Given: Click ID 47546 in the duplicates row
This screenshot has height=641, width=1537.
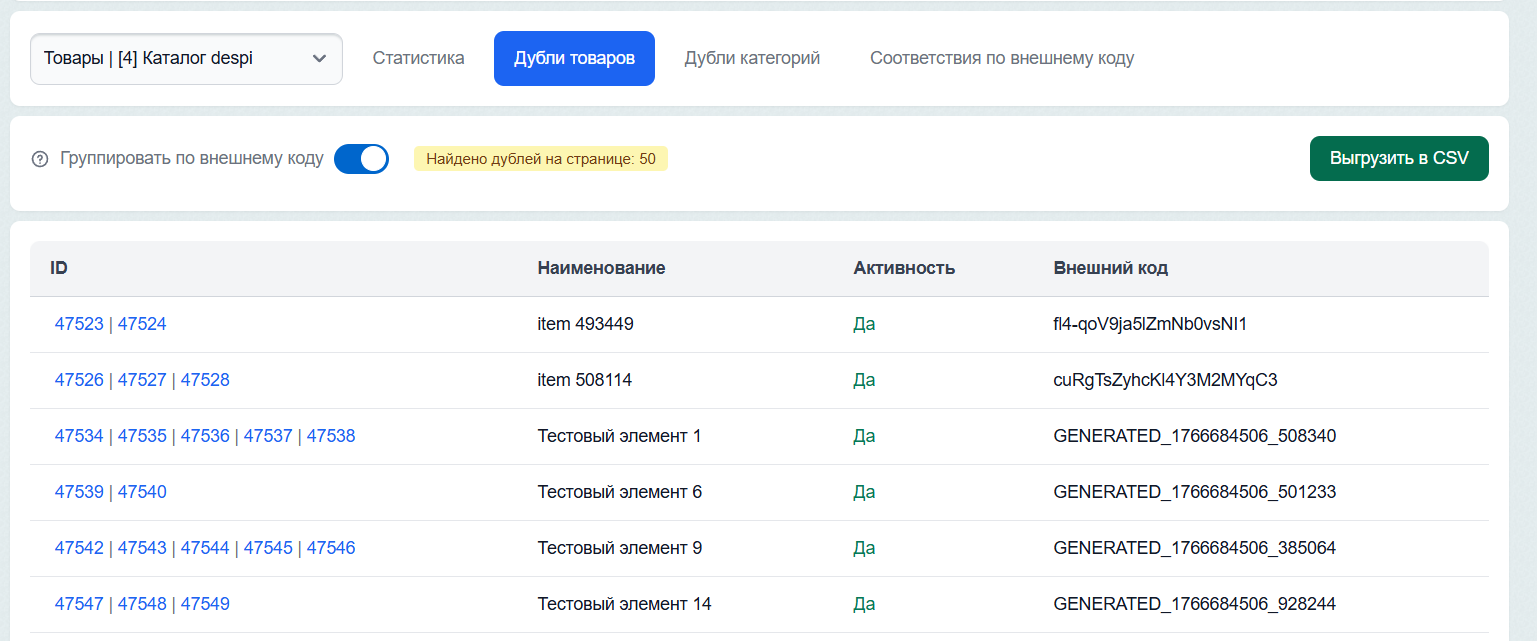Looking at the screenshot, I should point(330,548).
